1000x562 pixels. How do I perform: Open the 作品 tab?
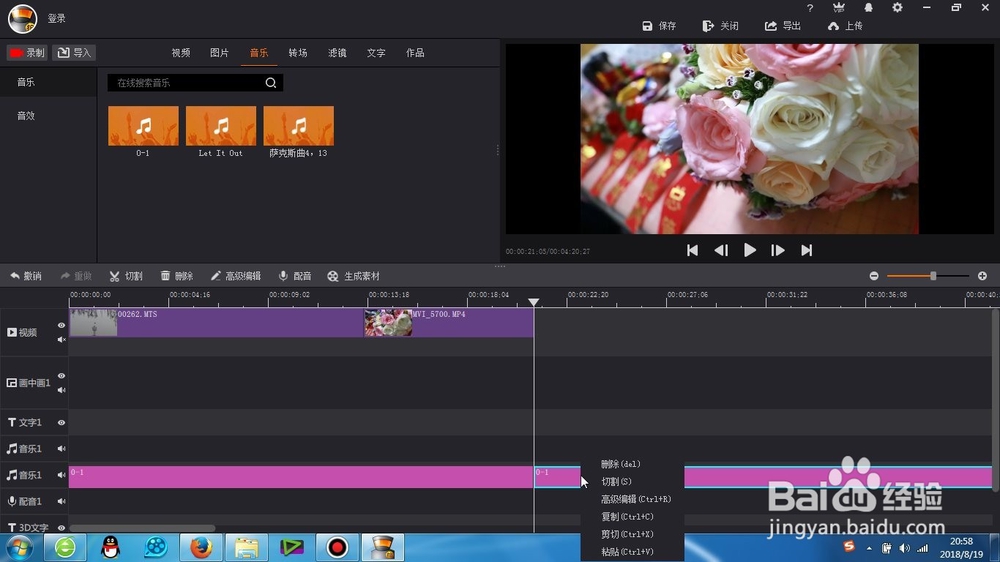pos(415,53)
